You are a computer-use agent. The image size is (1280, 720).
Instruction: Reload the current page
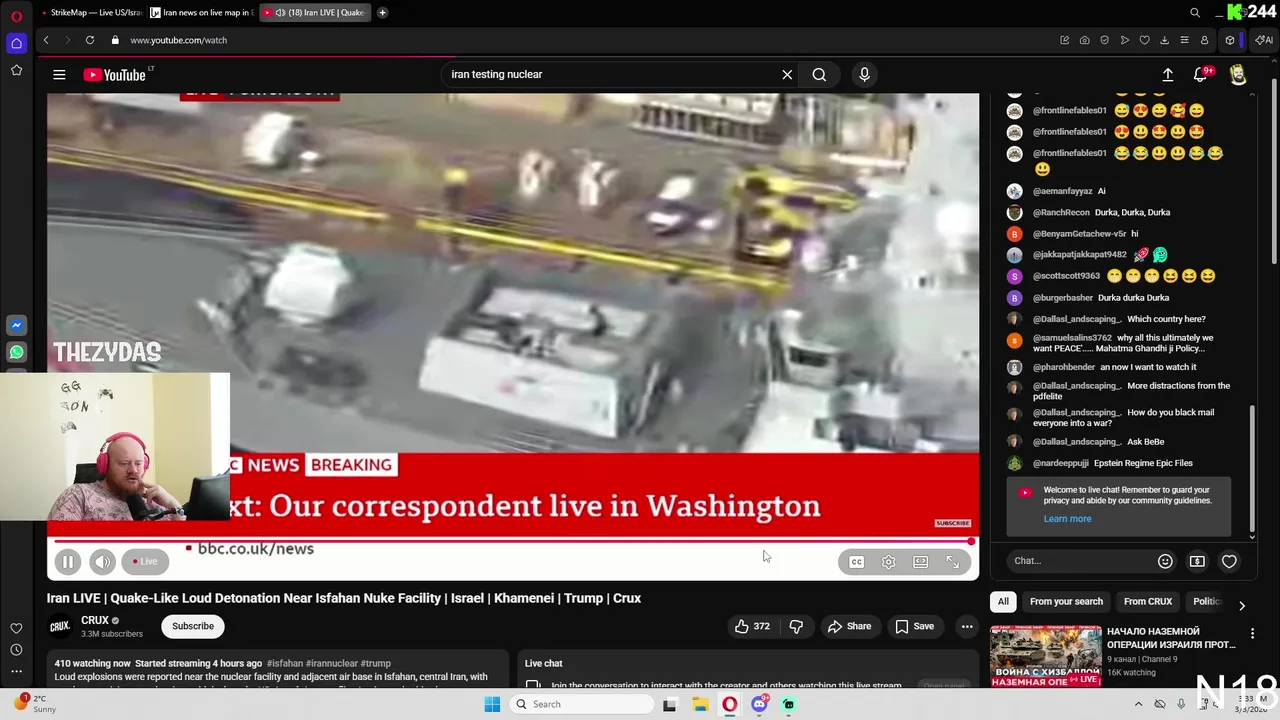click(90, 40)
